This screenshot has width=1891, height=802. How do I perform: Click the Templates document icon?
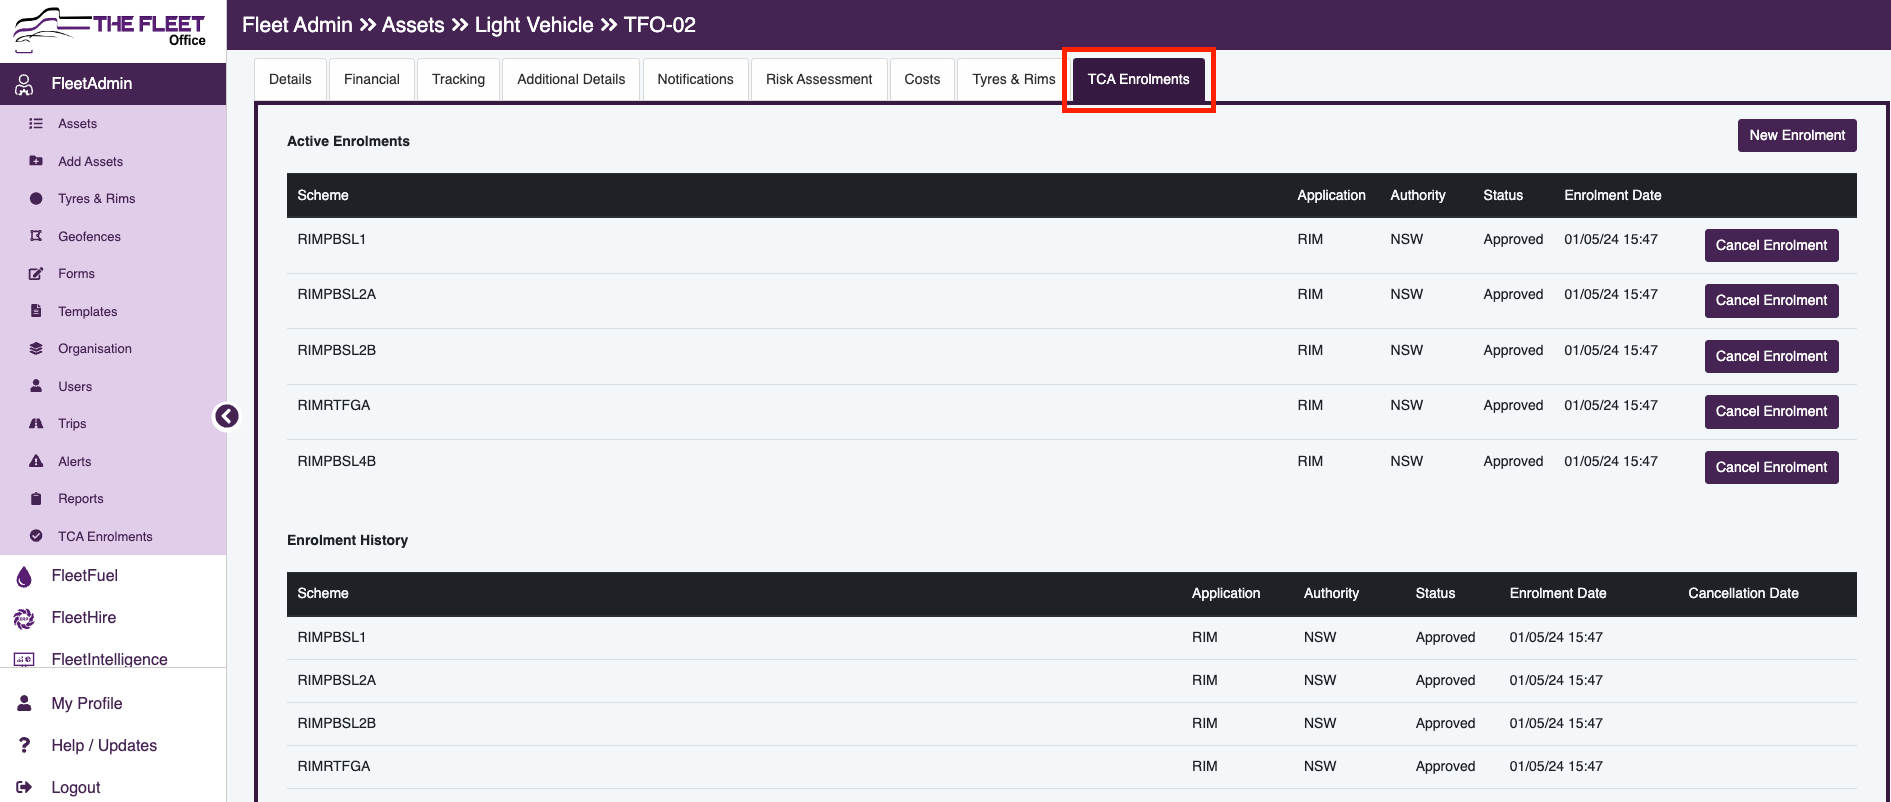point(36,311)
